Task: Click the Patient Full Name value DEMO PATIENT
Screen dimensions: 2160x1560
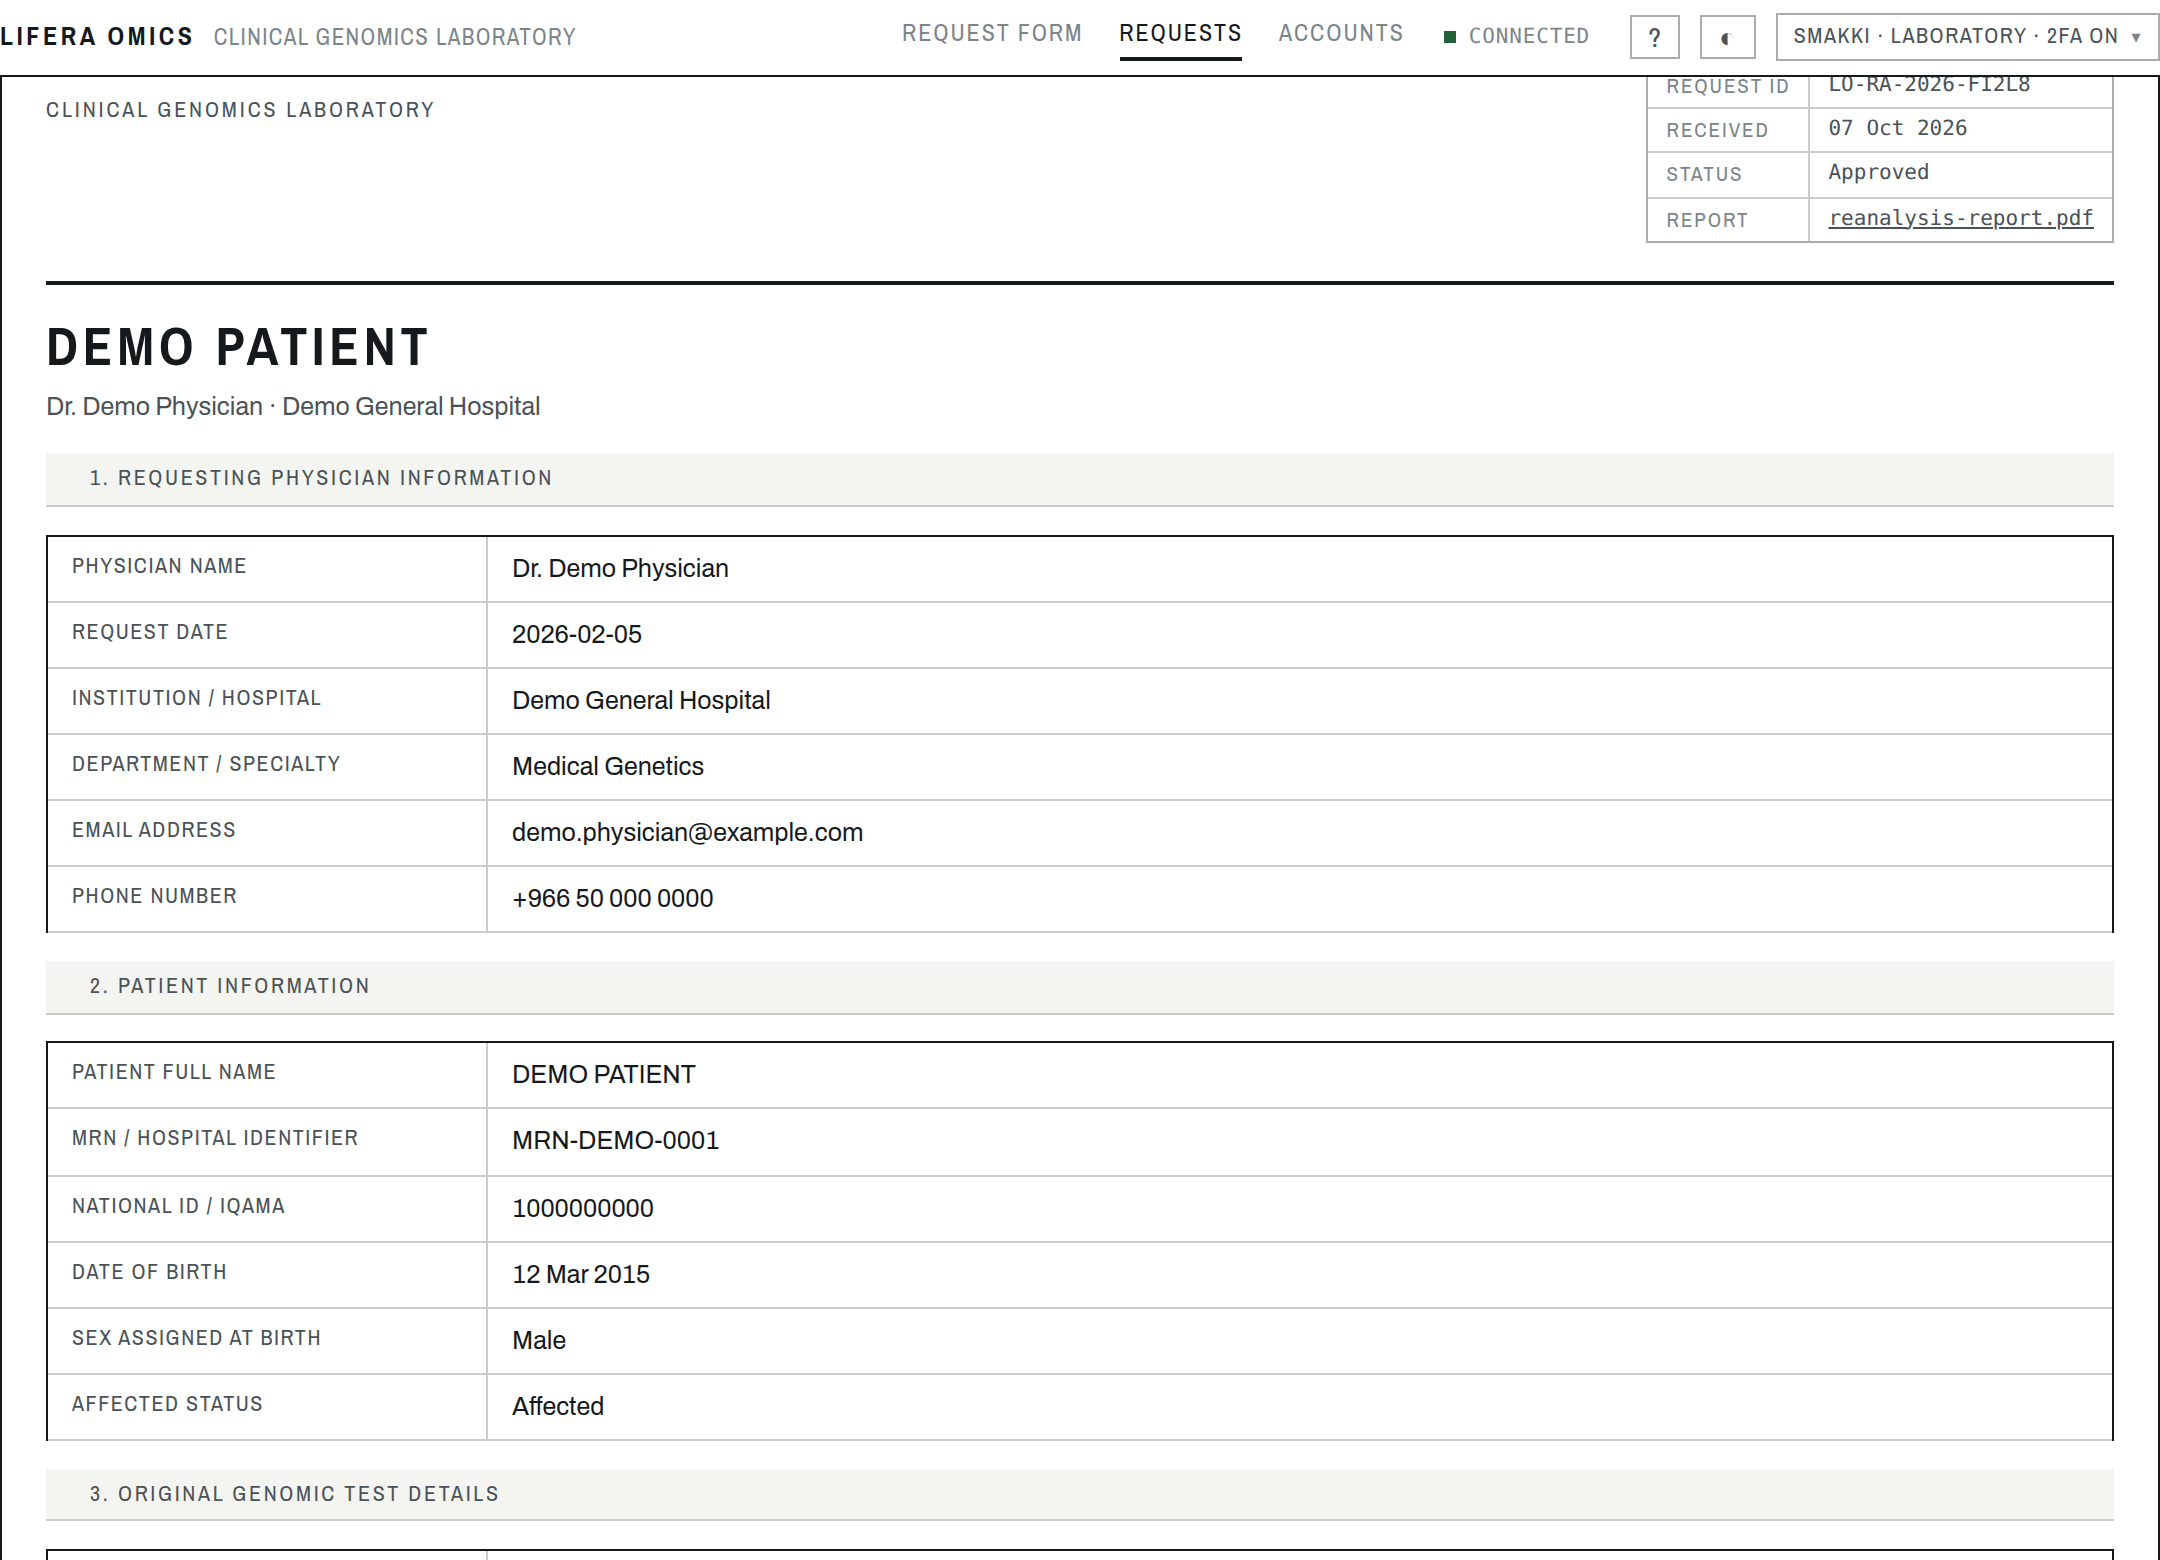Action: pyautogui.click(x=603, y=1074)
